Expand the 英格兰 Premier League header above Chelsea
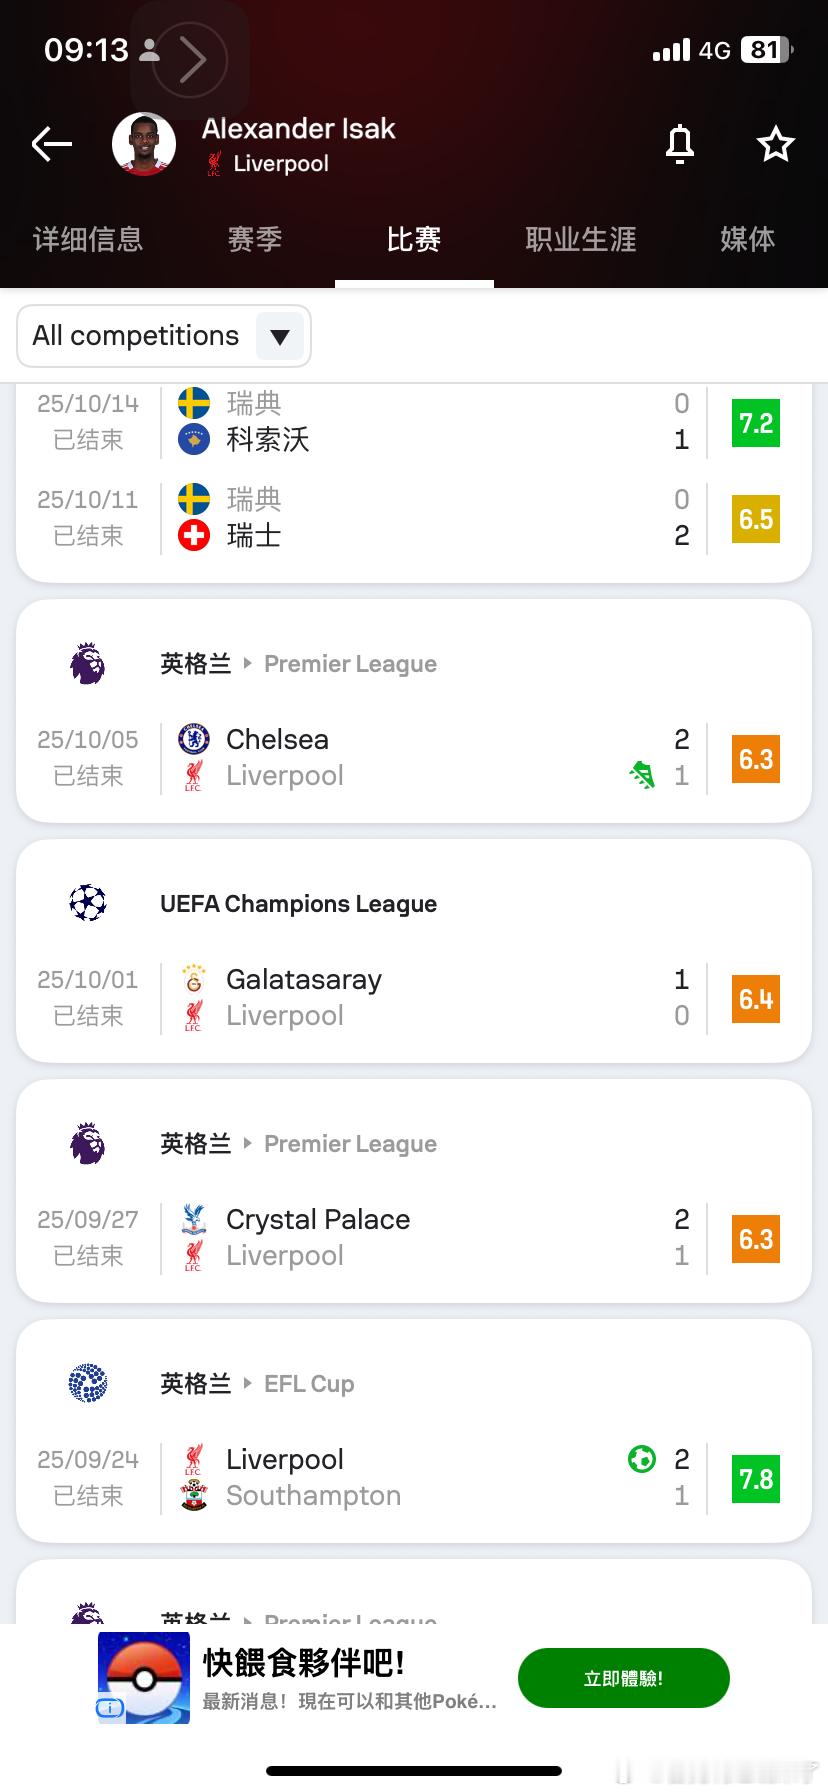828x1792 pixels. 298,664
